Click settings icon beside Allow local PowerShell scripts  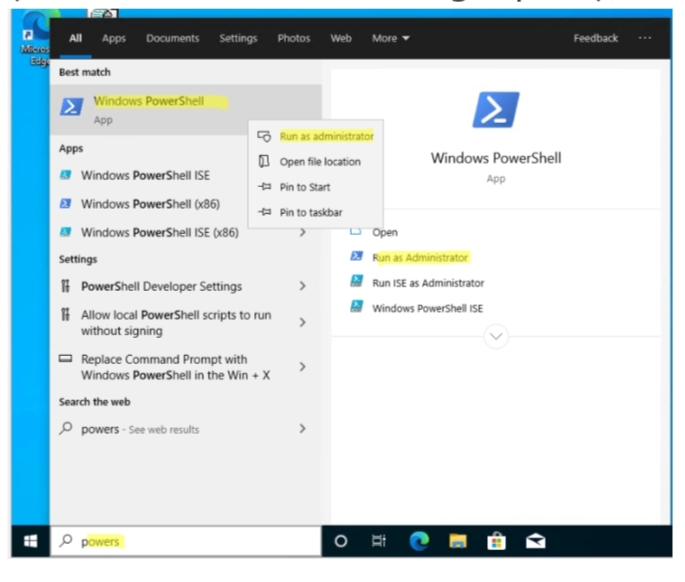click(x=65, y=314)
